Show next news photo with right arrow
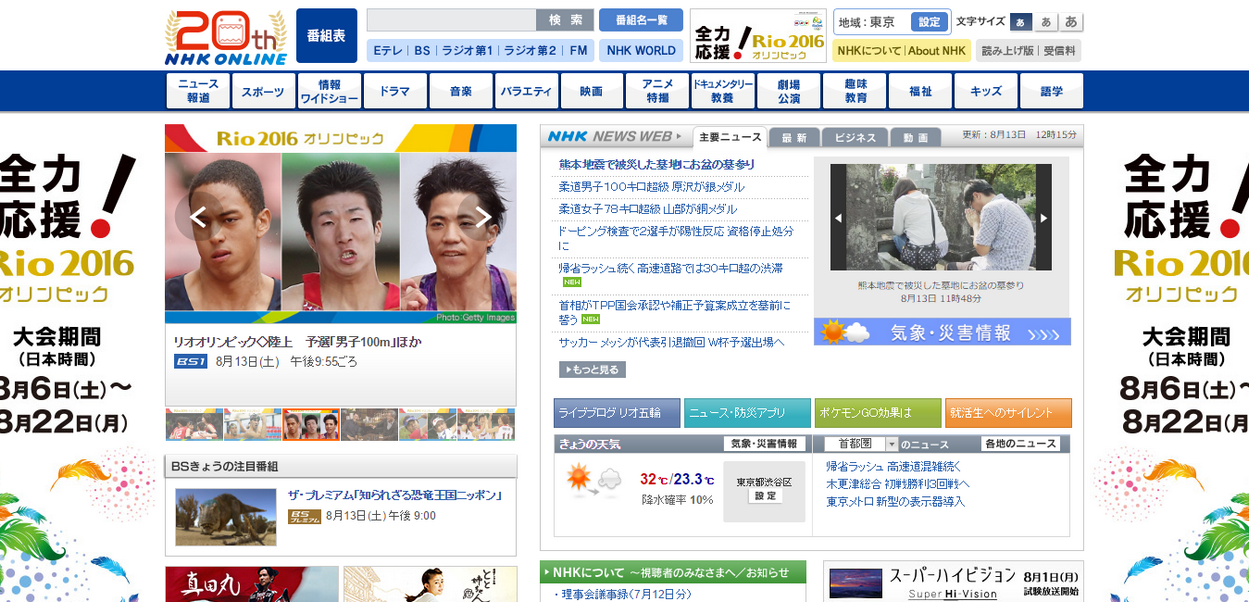Viewport: 1249px width, 602px height. tap(1044, 218)
